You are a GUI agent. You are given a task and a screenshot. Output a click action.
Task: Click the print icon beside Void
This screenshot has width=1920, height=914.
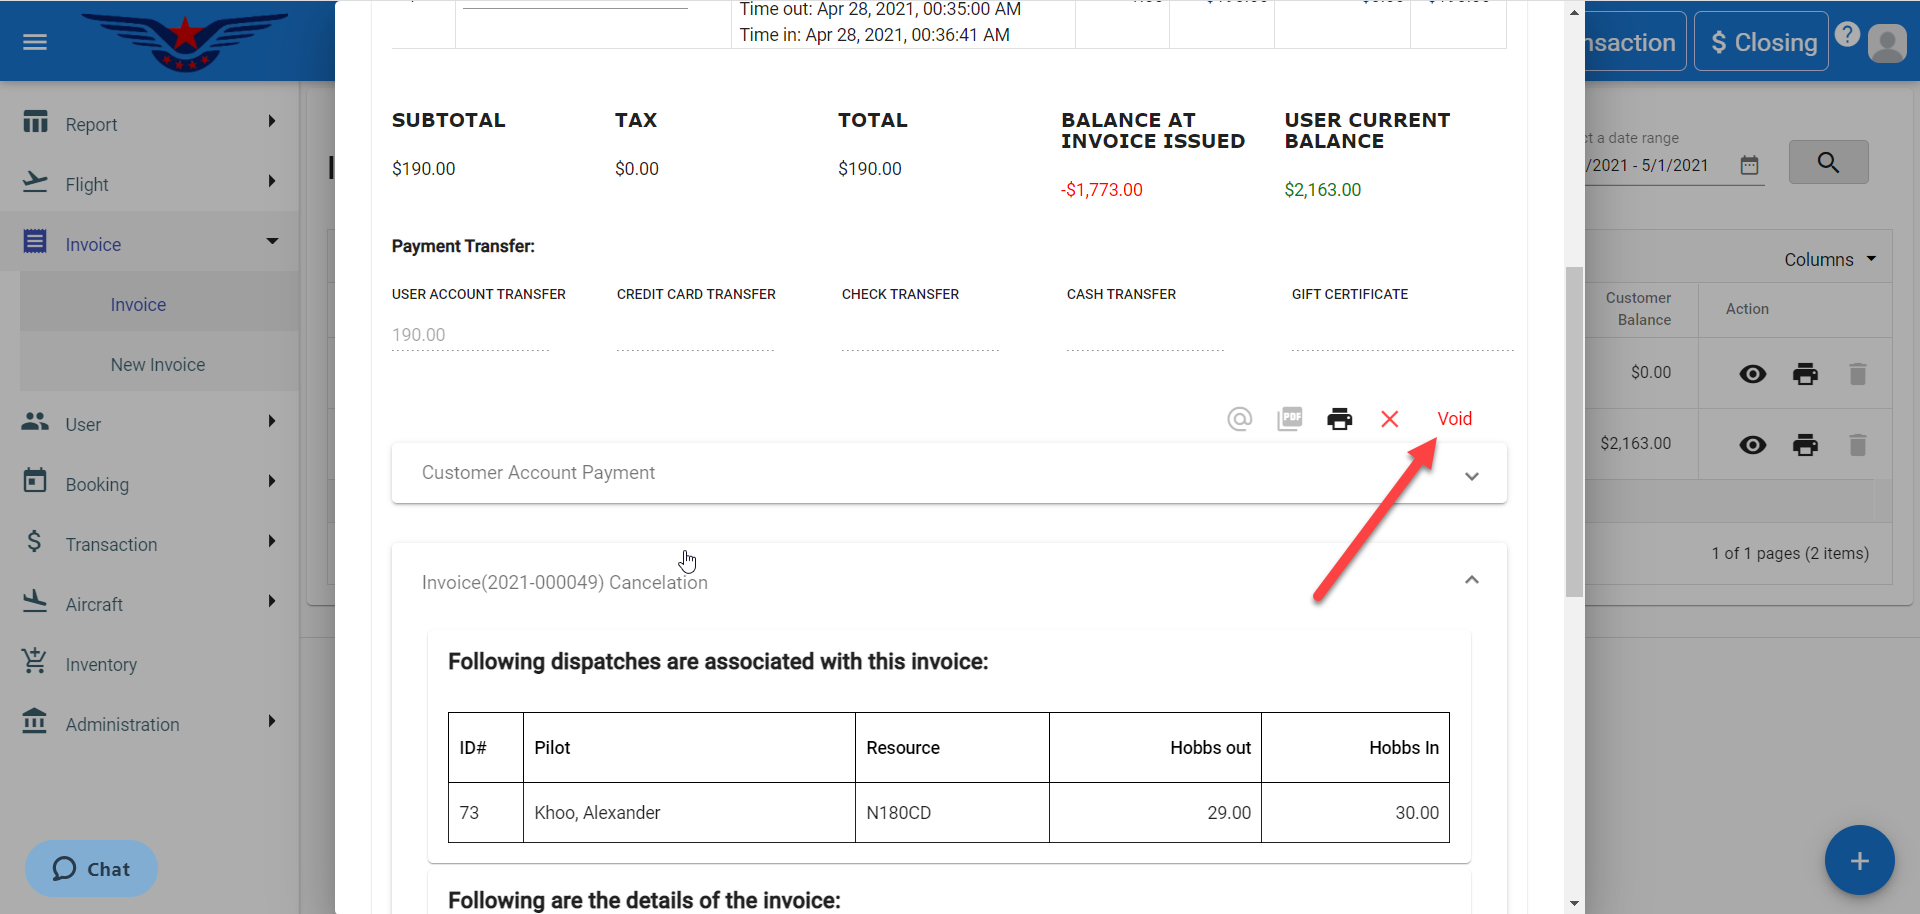[x=1339, y=419]
